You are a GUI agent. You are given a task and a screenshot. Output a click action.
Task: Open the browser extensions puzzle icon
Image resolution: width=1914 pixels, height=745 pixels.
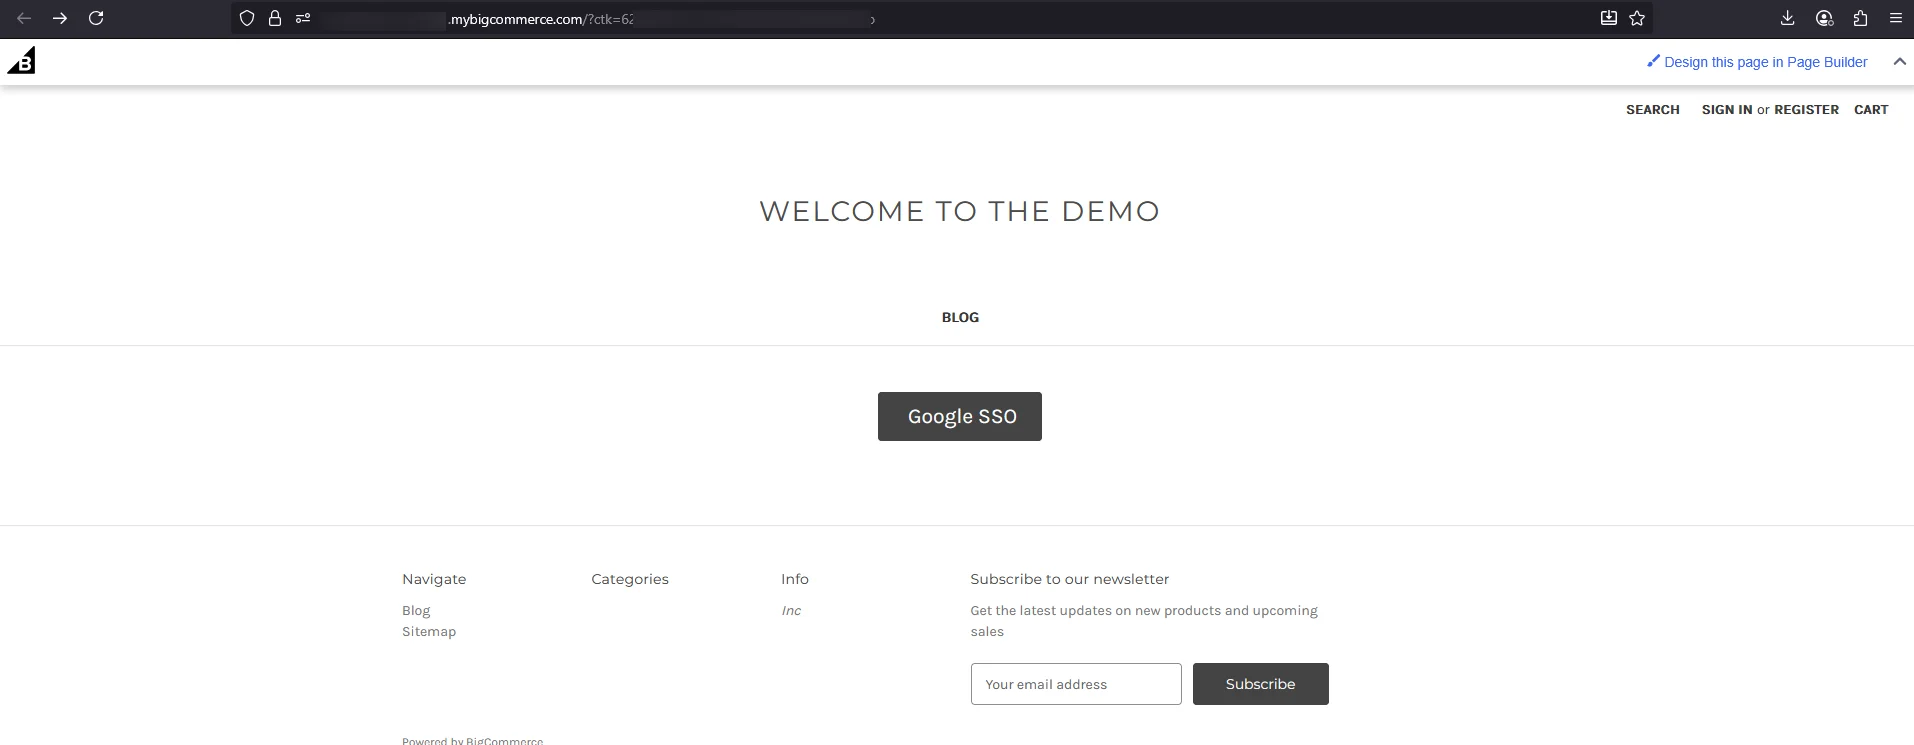click(1860, 18)
